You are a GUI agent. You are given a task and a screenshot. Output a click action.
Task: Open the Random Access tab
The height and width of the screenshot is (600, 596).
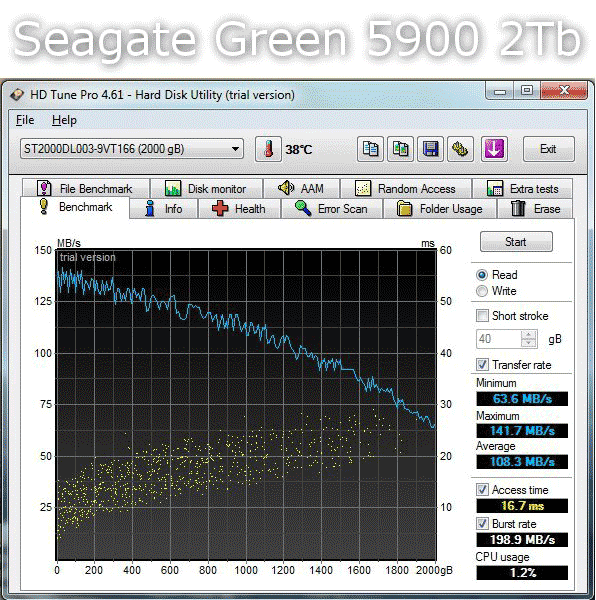(406, 188)
